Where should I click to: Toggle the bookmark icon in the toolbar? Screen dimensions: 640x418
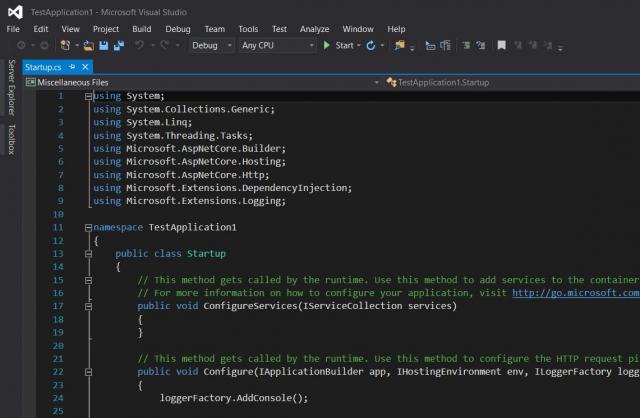(x=502, y=45)
